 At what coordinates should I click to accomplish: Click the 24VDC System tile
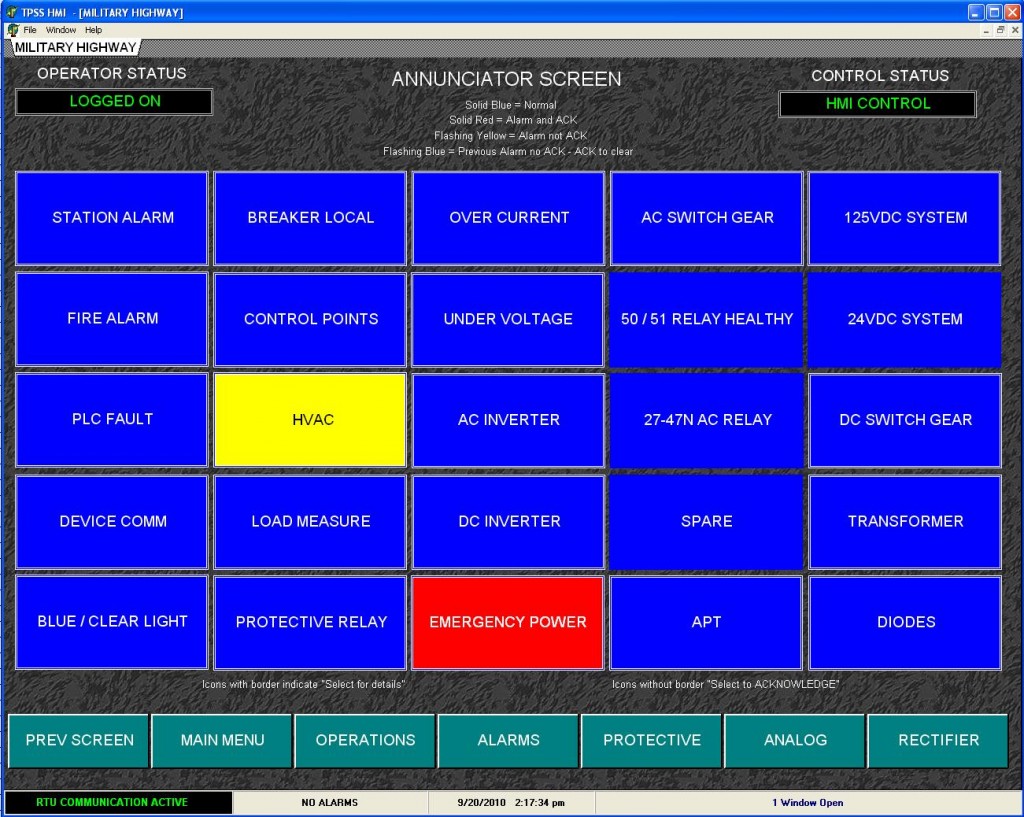[905, 319]
